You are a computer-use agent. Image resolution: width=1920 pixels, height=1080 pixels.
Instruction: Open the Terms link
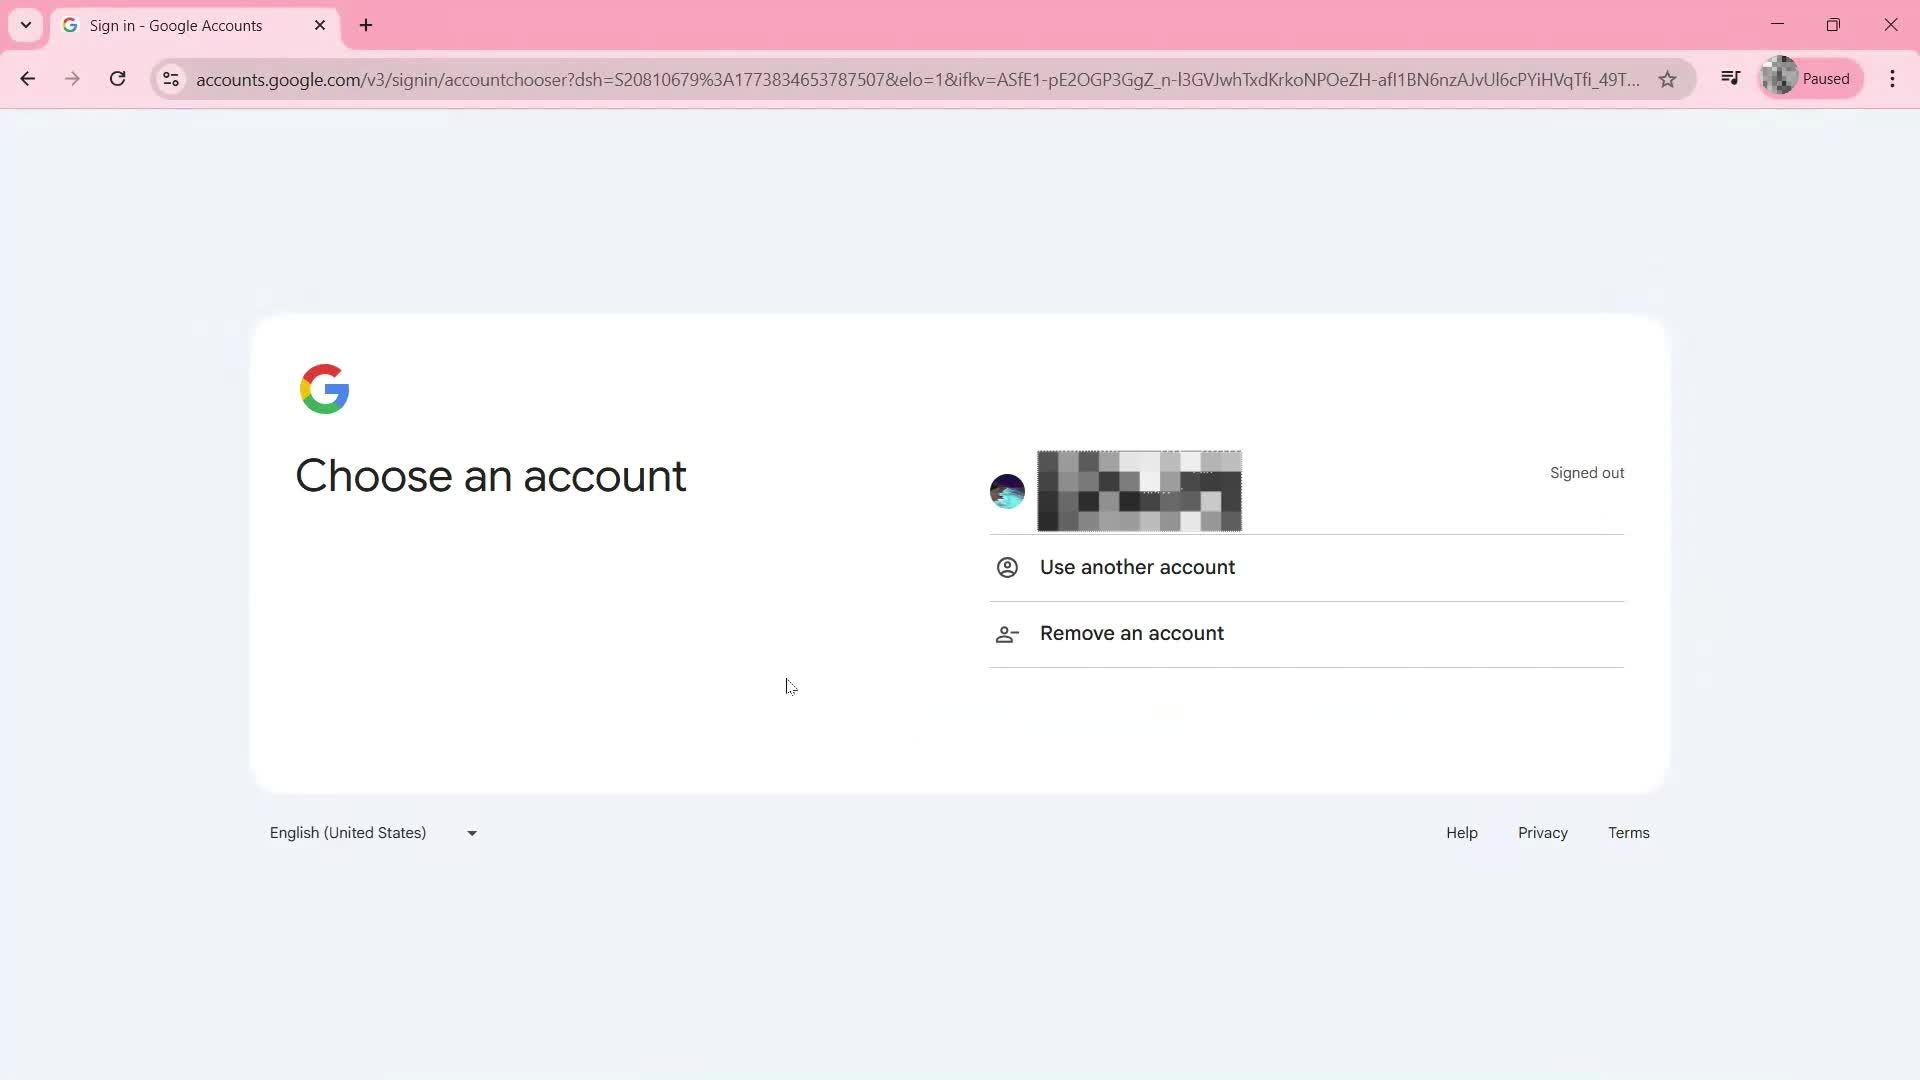1628,832
